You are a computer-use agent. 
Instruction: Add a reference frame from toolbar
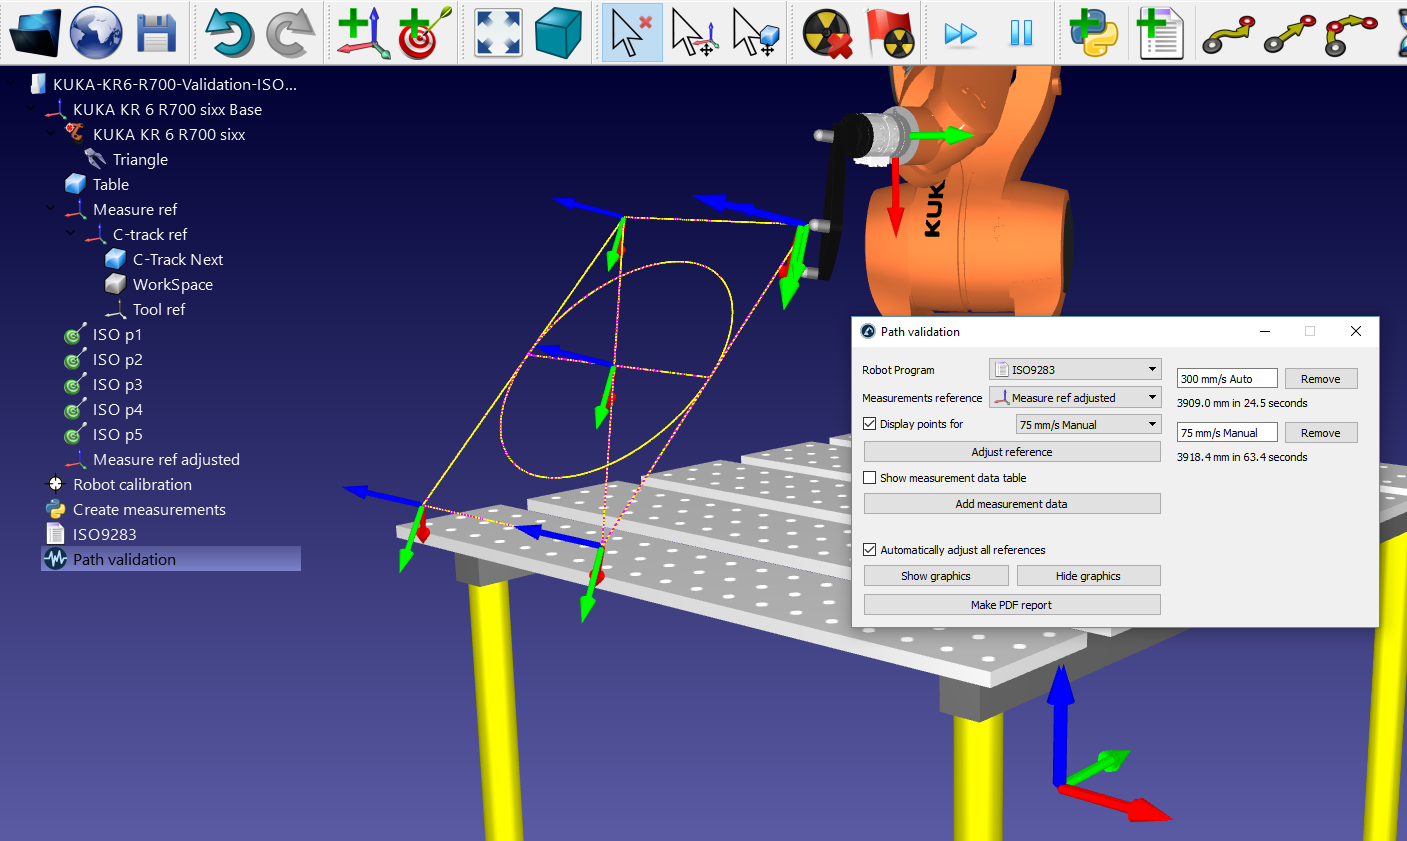click(x=363, y=32)
